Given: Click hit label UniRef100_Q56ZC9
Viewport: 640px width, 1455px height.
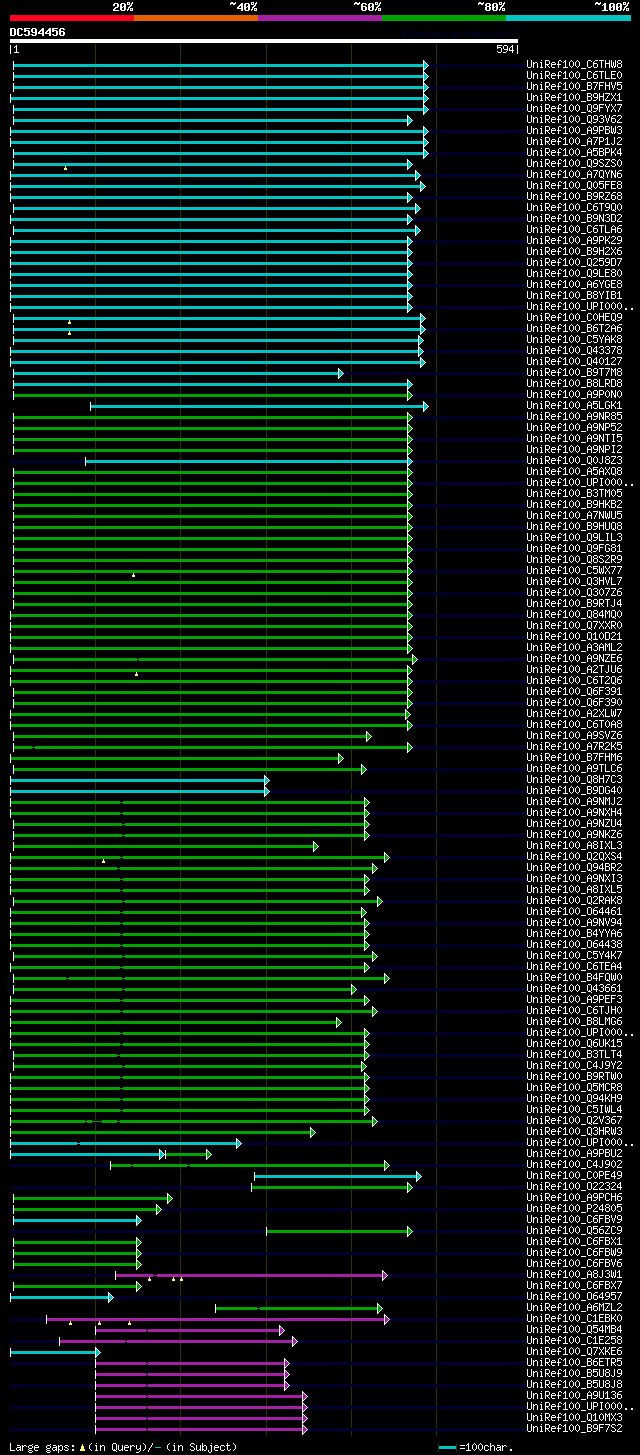Looking at the screenshot, I should coord(574,1230).
